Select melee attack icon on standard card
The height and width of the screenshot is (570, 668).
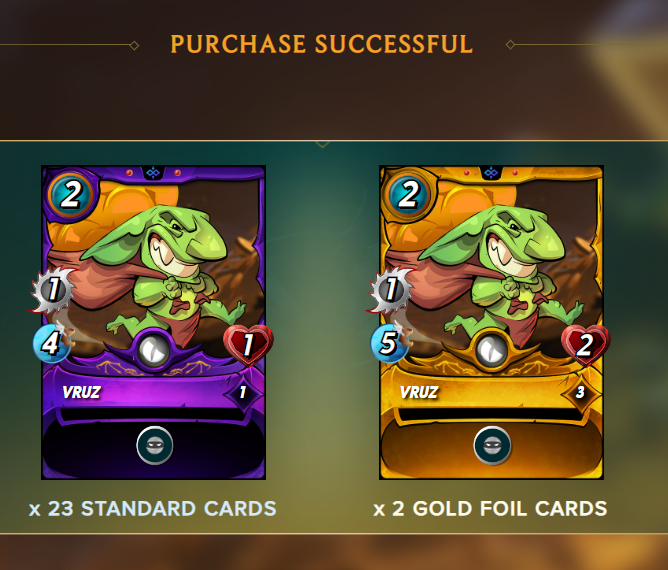(53, 289)
